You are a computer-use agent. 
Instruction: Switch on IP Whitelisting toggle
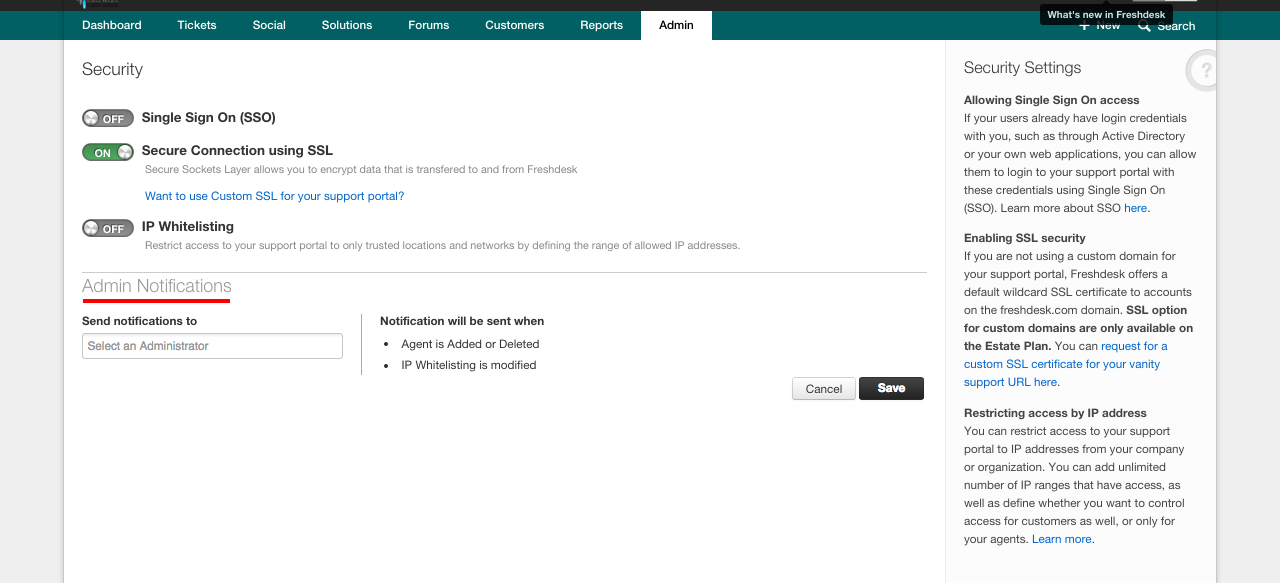107,228
